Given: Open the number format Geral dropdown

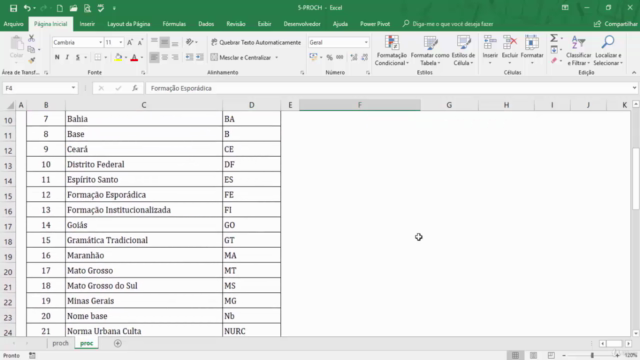Looking at the screenshot, I should click(366, 42).
